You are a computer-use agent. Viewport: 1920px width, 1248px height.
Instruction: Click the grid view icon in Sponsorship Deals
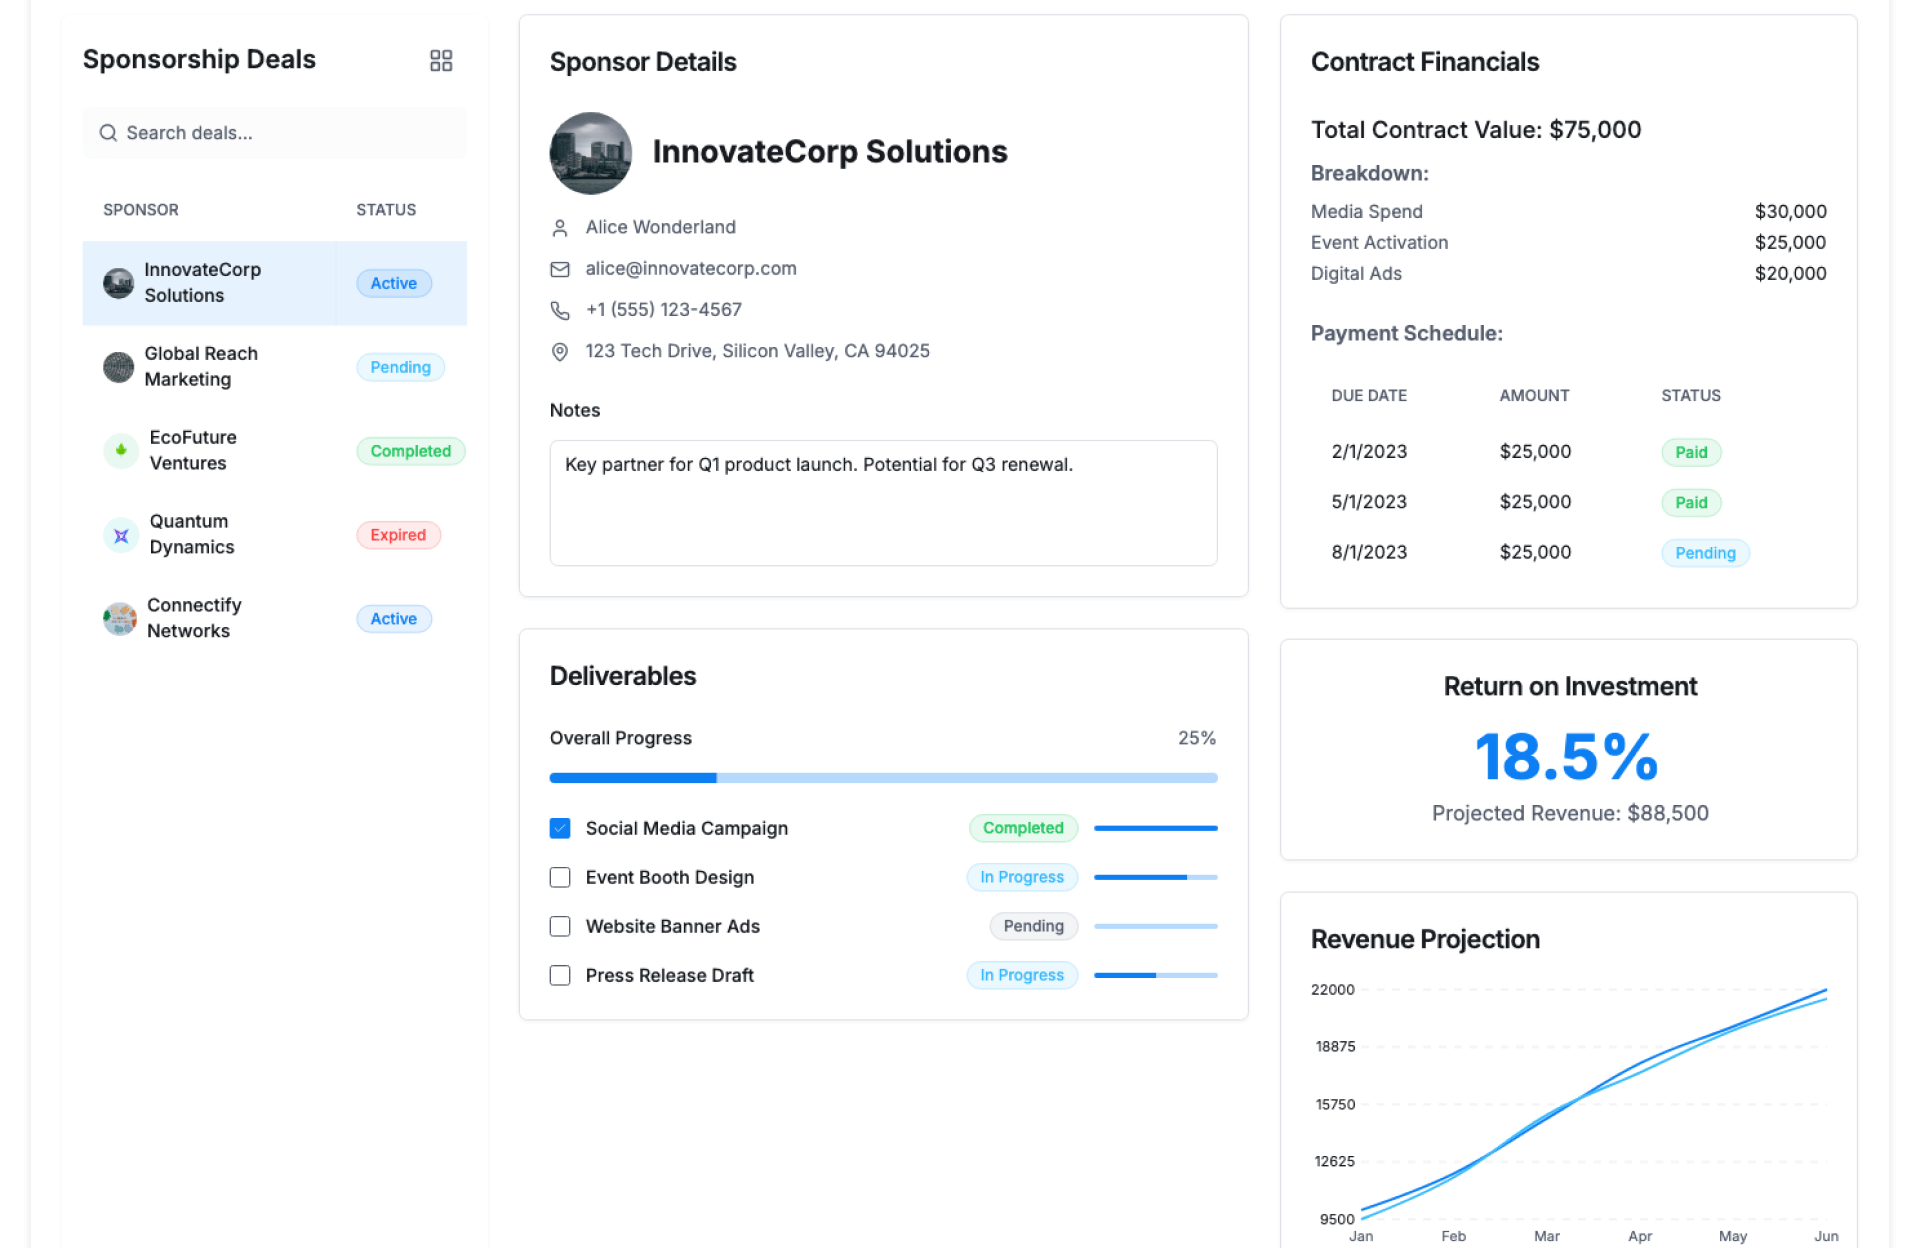(441, 61)
